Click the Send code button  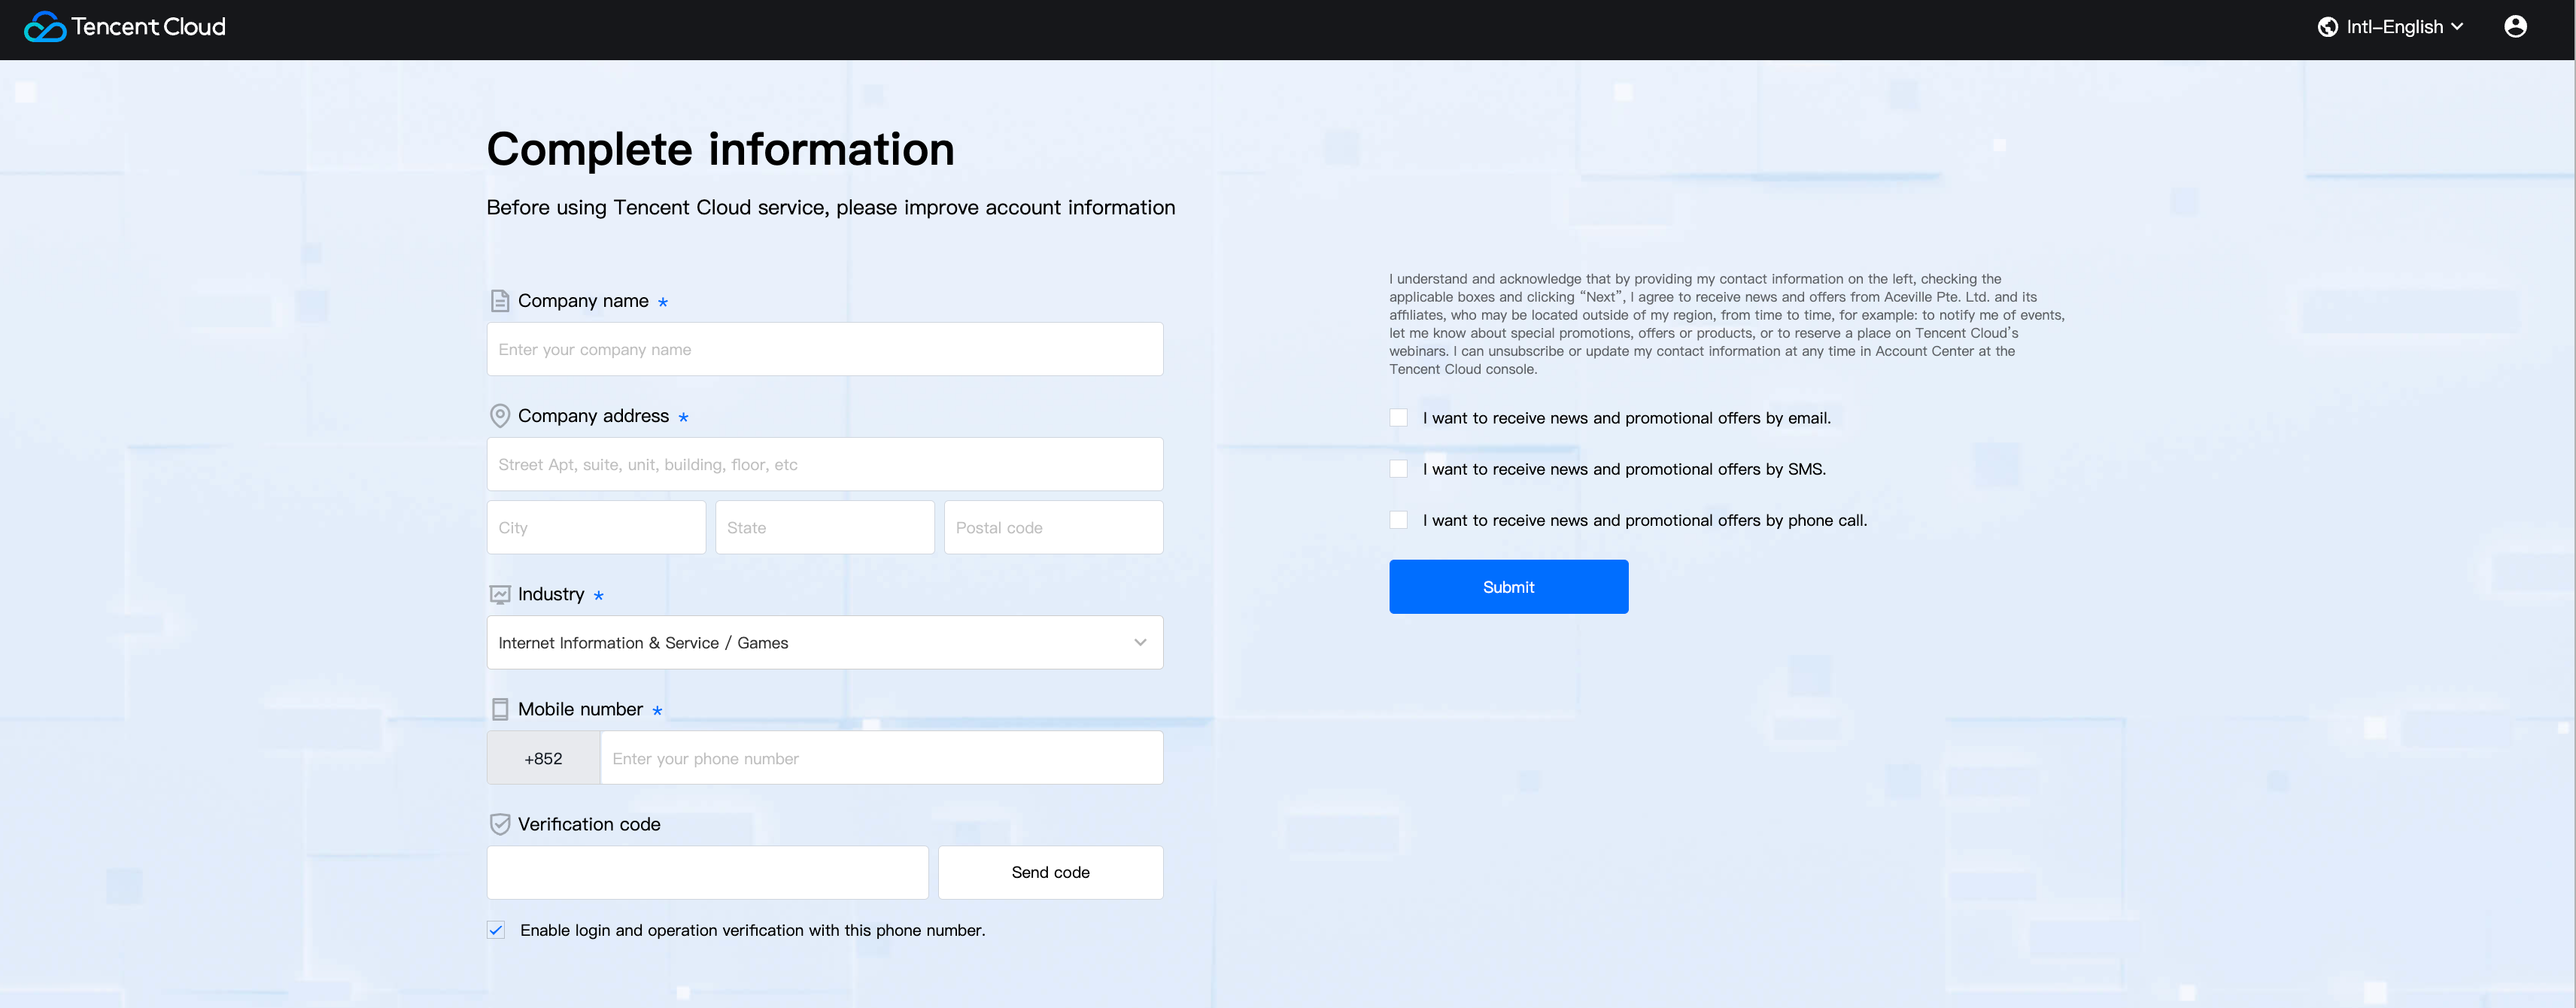(1050, 873)
